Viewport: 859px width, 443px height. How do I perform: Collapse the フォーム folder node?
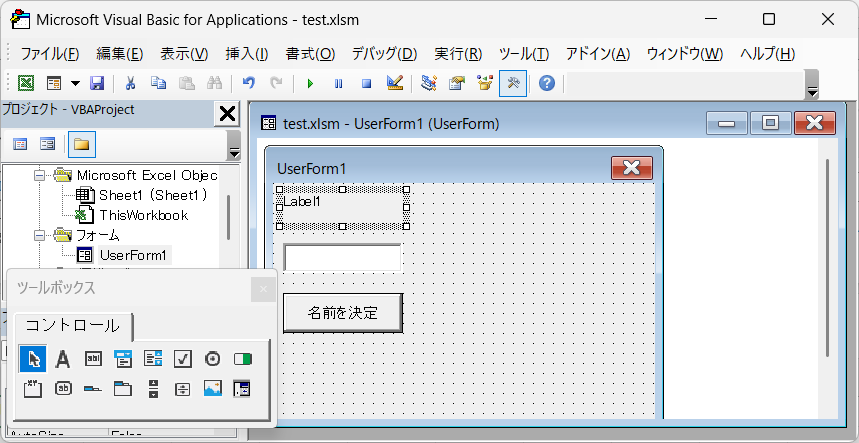(x=39, y=235)
